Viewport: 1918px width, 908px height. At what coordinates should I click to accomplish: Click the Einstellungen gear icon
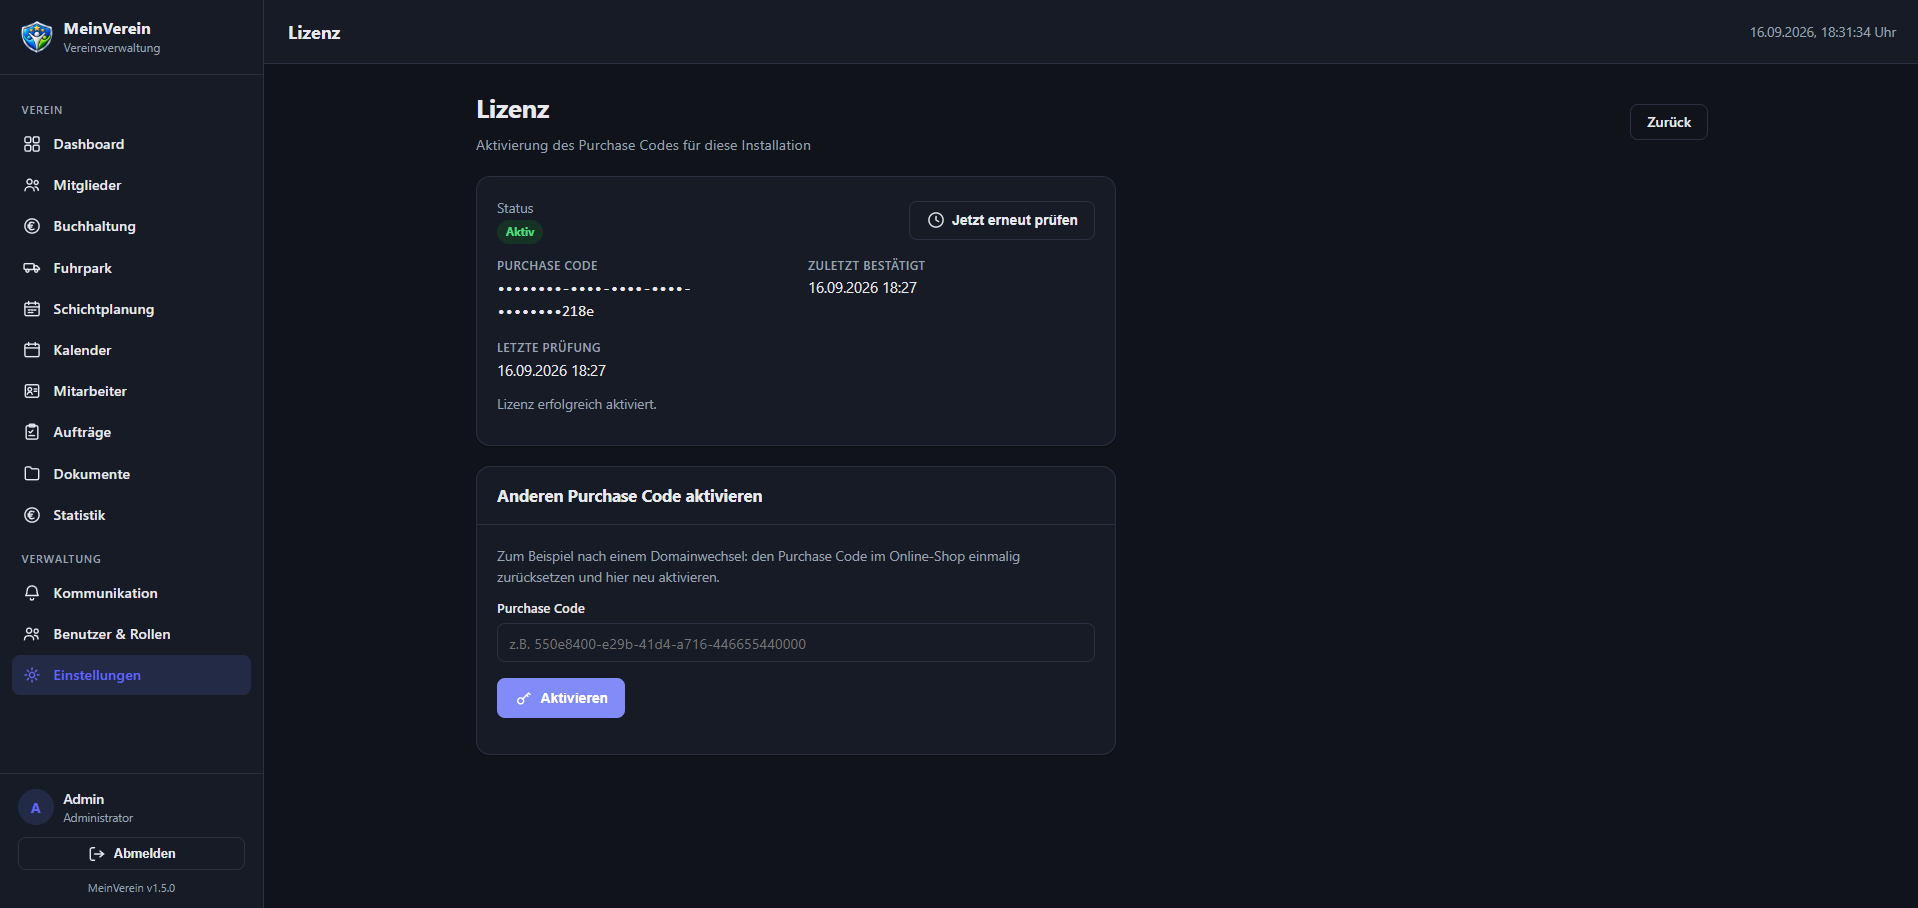32,675
